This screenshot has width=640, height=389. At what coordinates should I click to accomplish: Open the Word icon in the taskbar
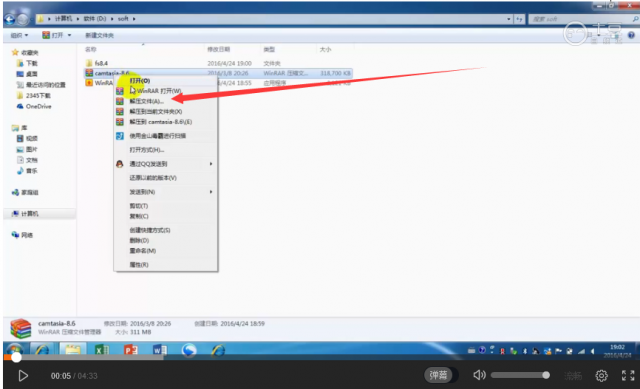[160, 350]
